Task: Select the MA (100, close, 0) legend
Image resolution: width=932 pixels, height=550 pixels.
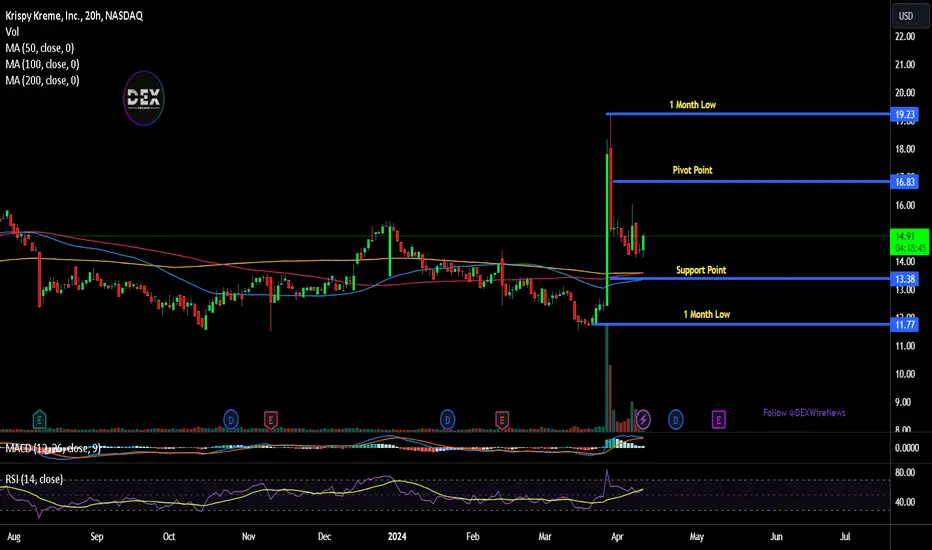Action: (x=42, y=64)
